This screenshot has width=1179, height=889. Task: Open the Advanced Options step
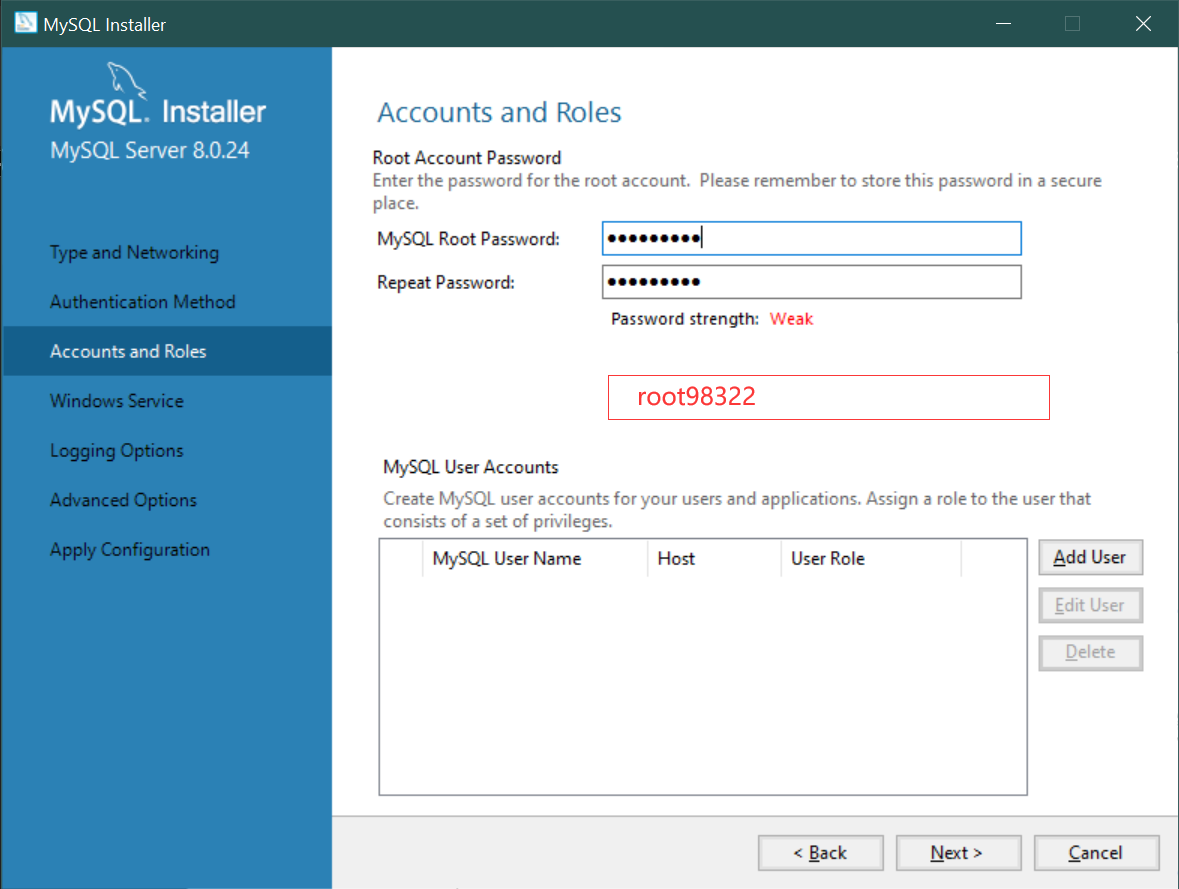point(123,500)
